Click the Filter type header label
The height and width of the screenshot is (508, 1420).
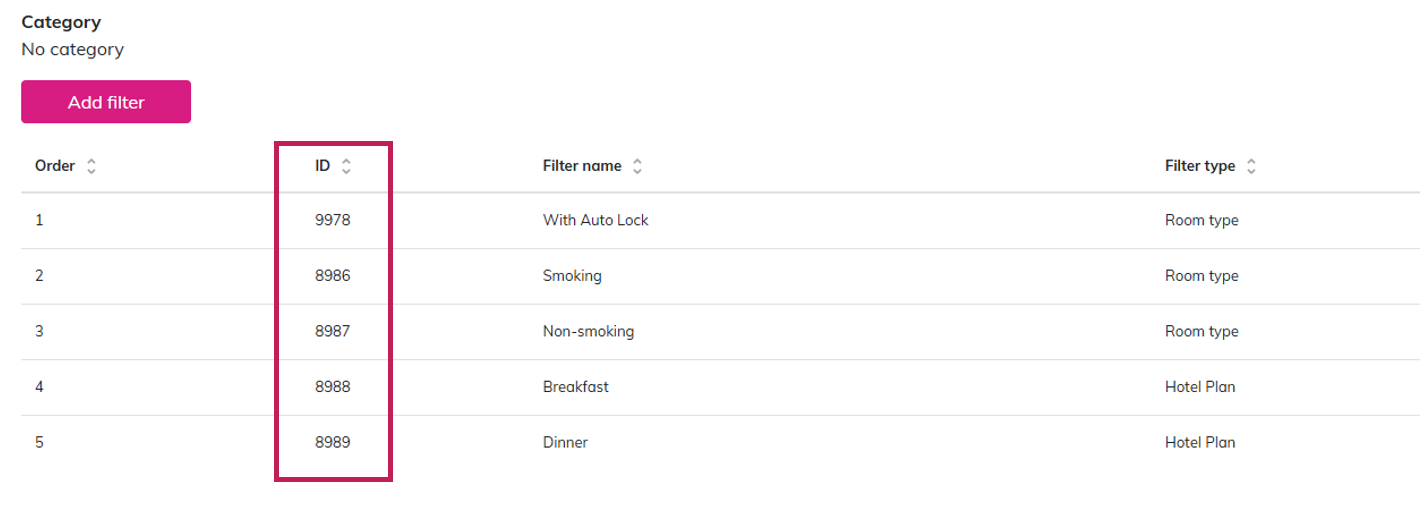point(1200,166)
